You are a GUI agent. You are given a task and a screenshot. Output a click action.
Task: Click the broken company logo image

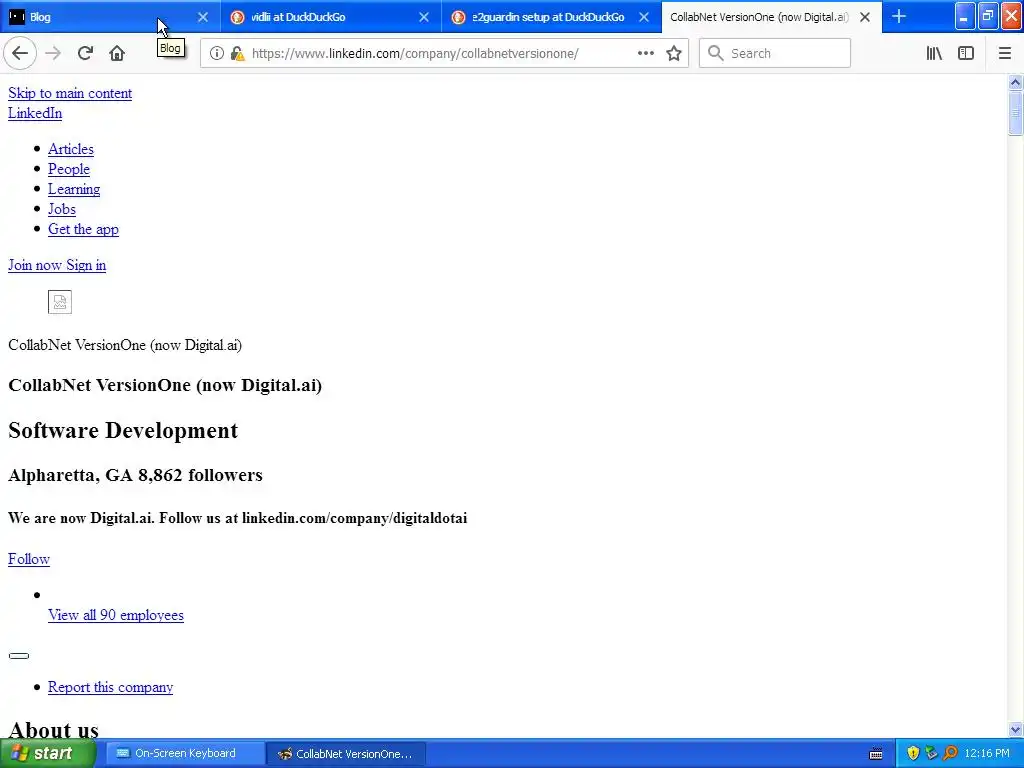pos(59,302)
